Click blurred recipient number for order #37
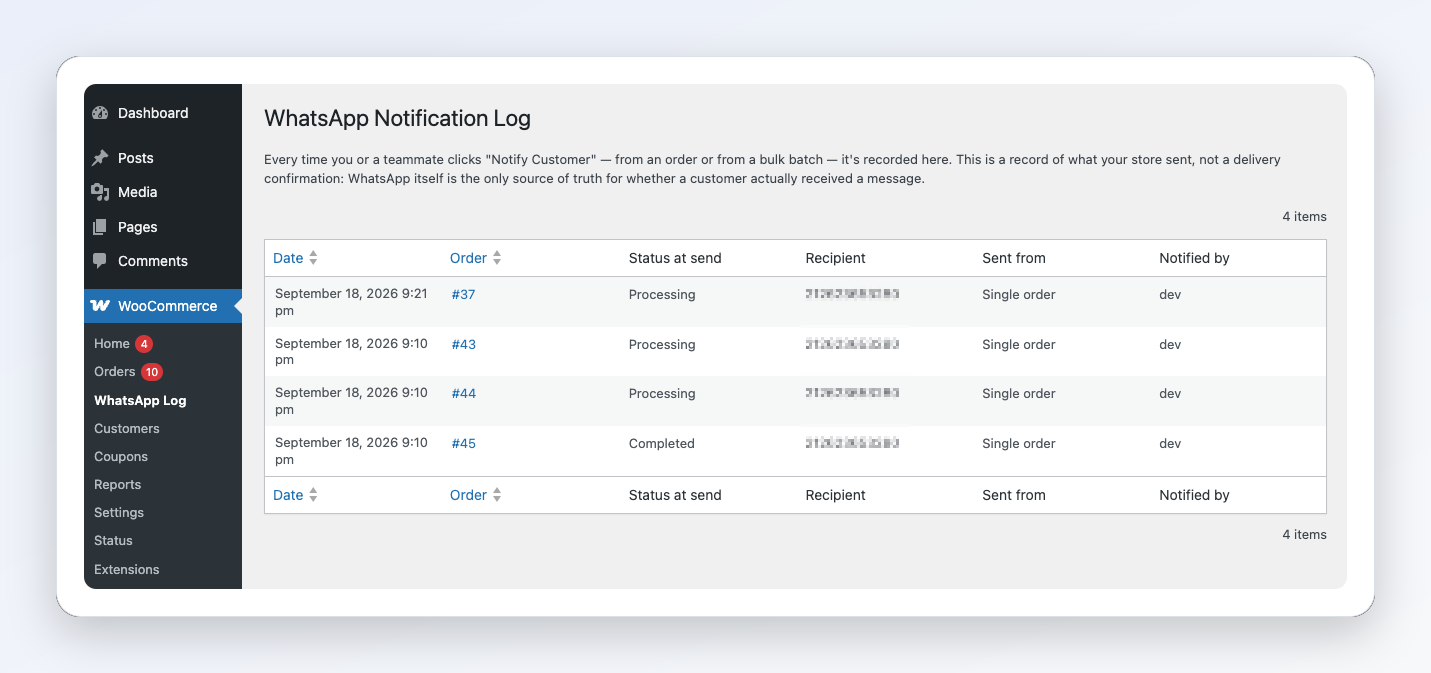This screenshot has height=673, width=1431. pyautogui.click(x=852, y=294)
